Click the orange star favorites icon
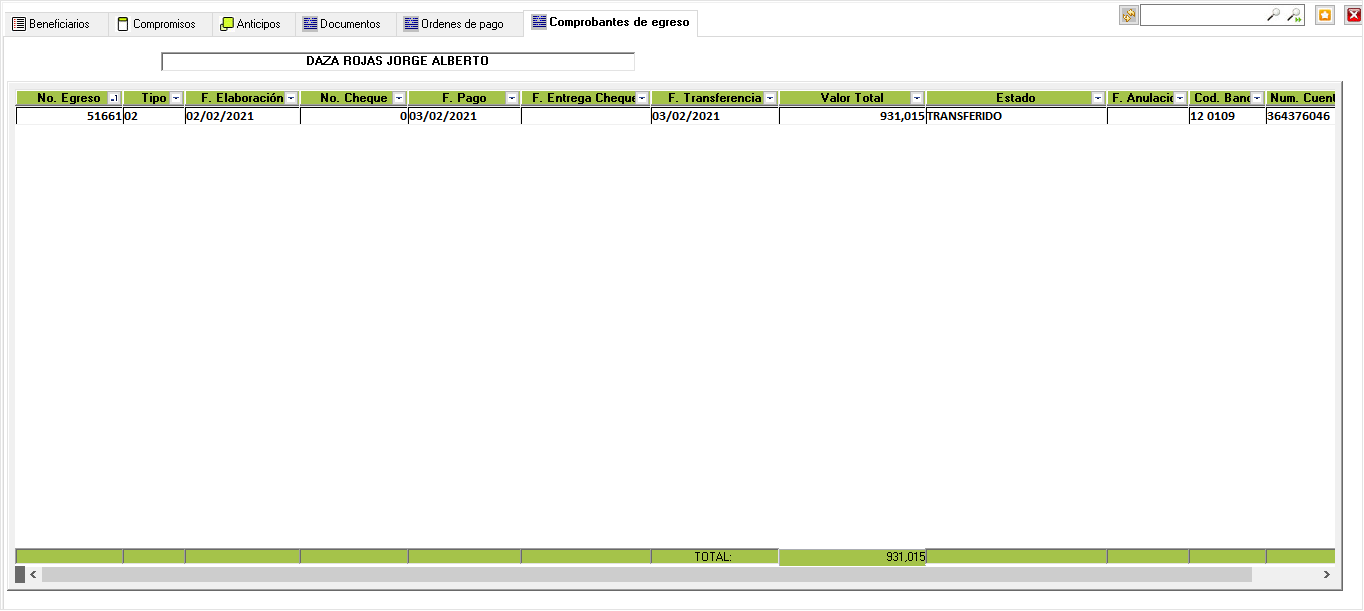This screenshot has height=611, width=1364. pyautogui.click(x=1325, y=15)
